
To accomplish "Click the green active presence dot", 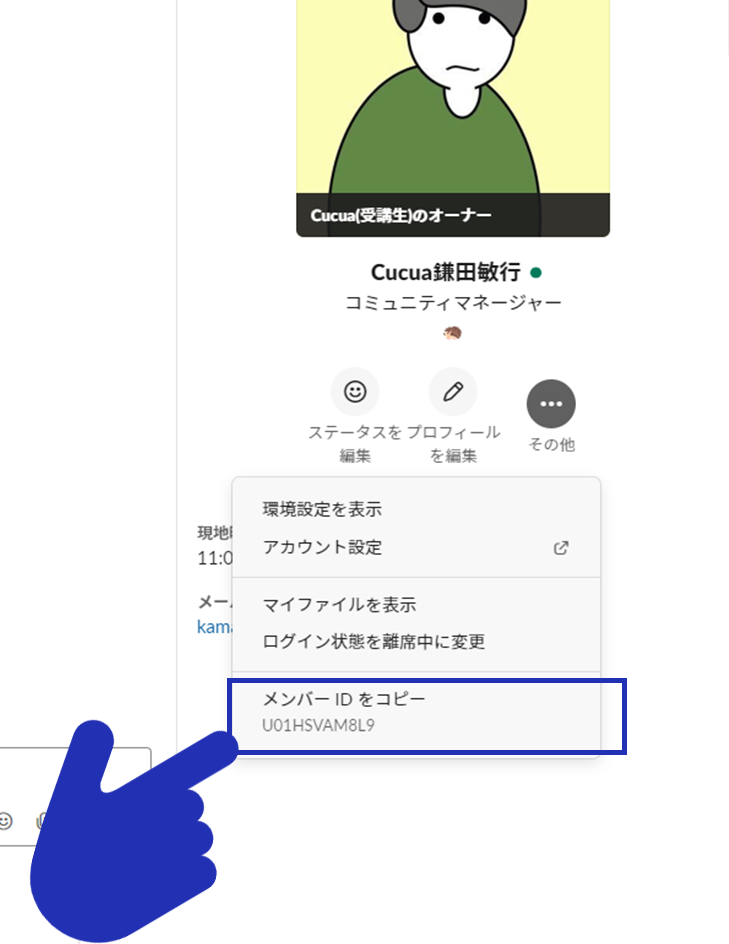I will 536,273.
